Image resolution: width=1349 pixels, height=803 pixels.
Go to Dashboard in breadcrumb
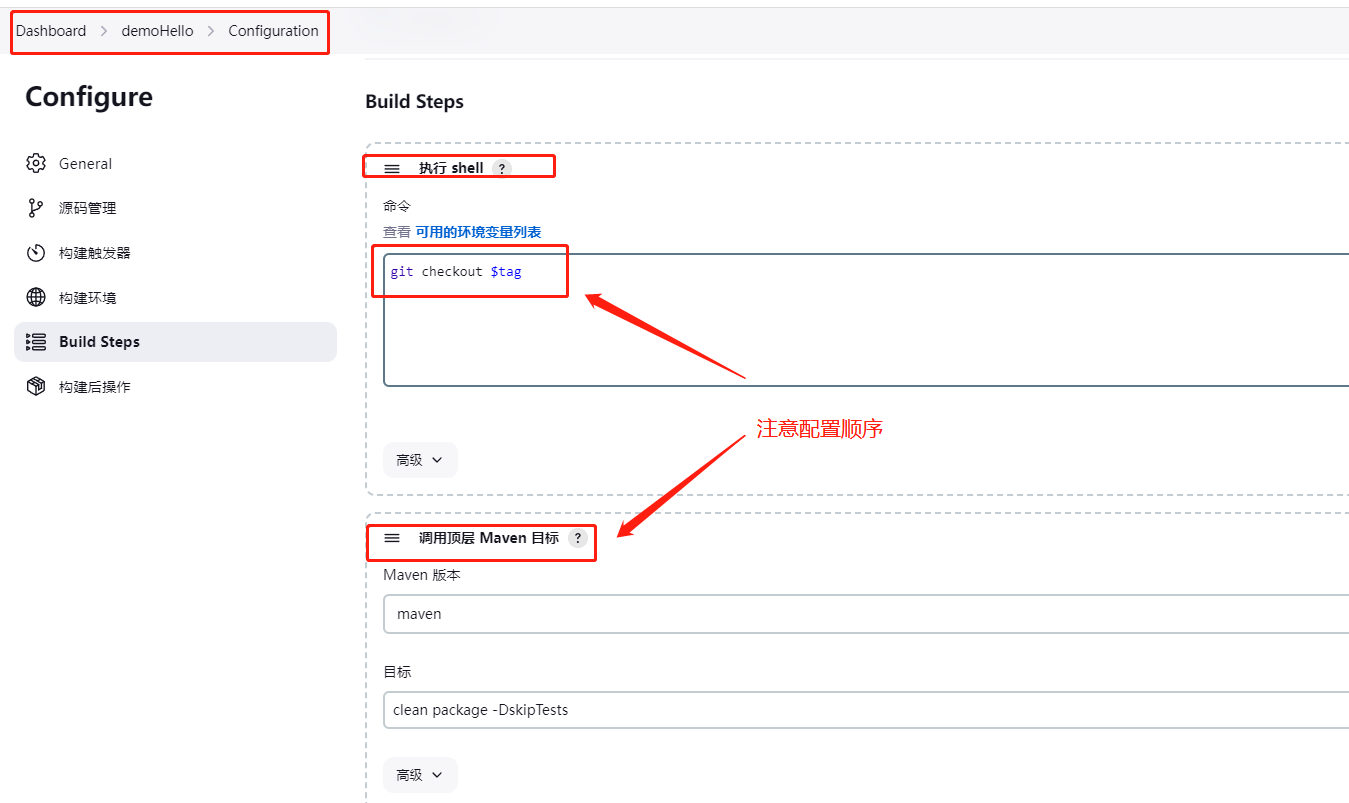pos(51,31)
